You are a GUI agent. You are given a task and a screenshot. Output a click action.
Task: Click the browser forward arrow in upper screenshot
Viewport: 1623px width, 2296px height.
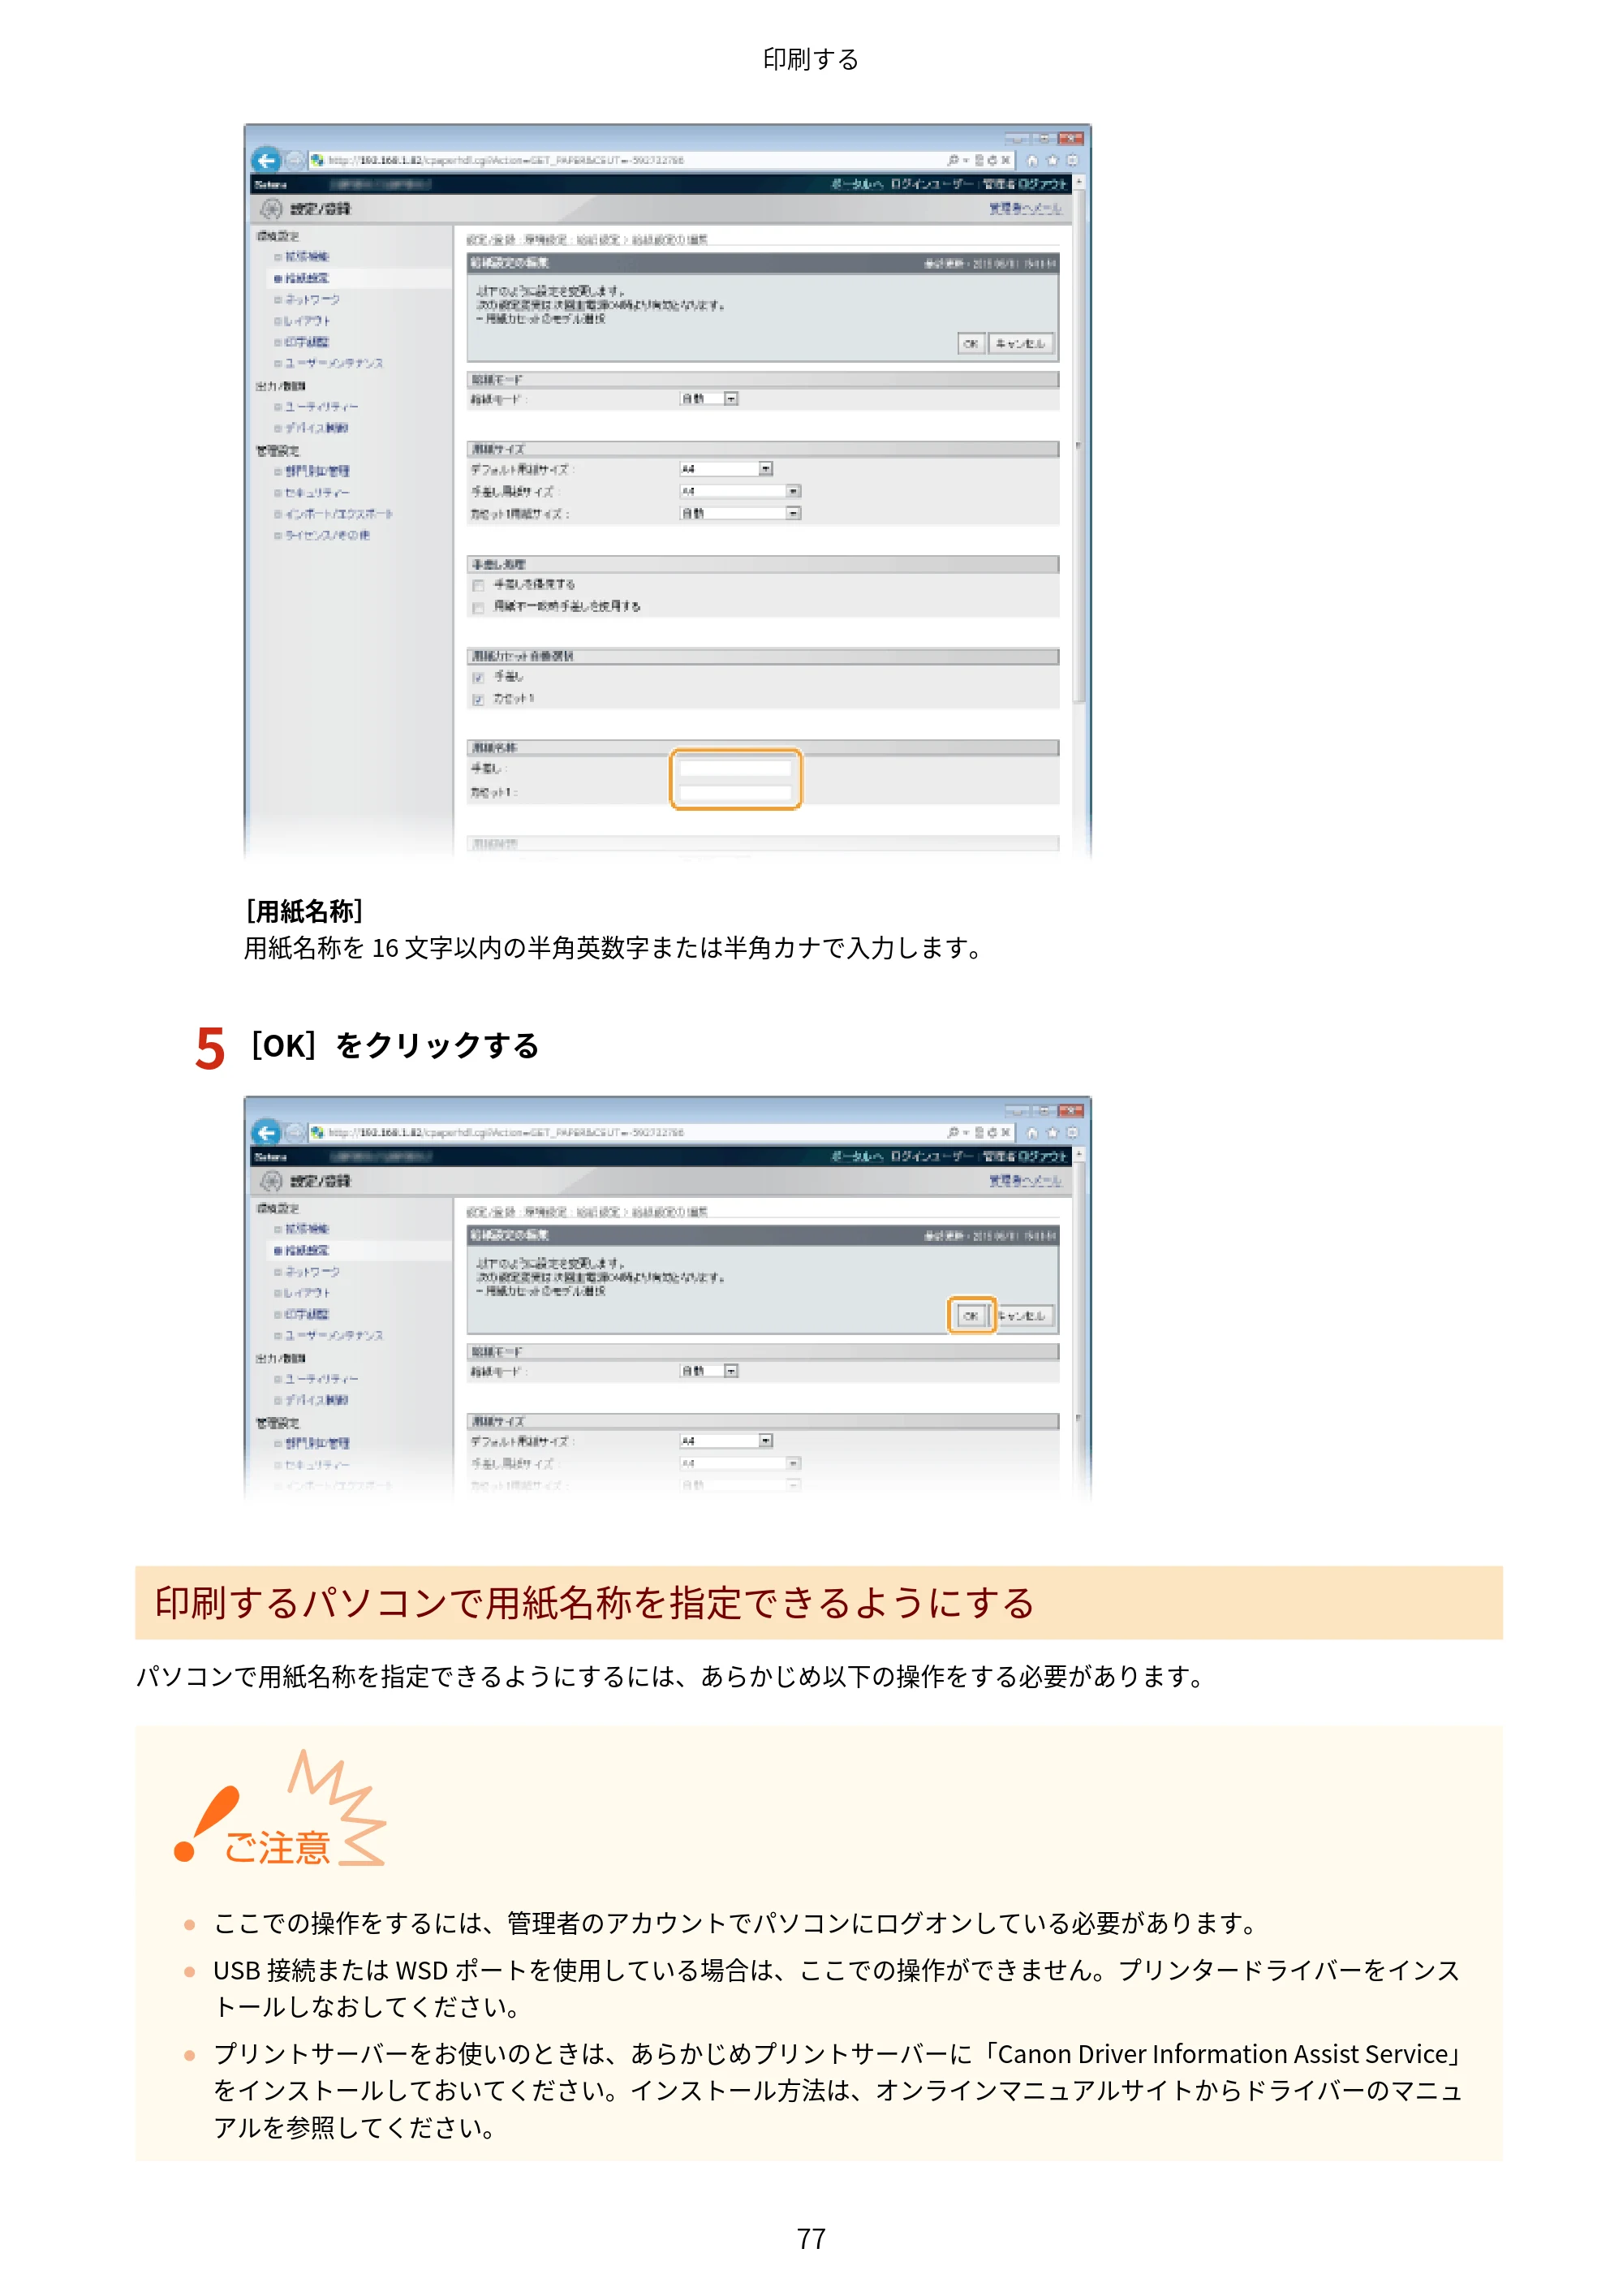[x=294, y=160]
